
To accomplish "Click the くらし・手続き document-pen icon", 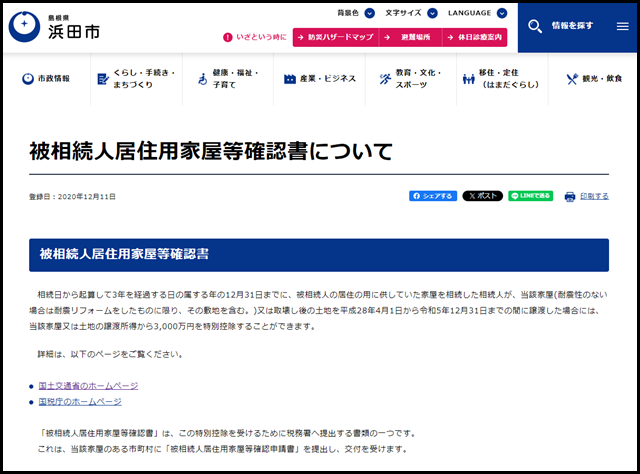I will [103, 79].
